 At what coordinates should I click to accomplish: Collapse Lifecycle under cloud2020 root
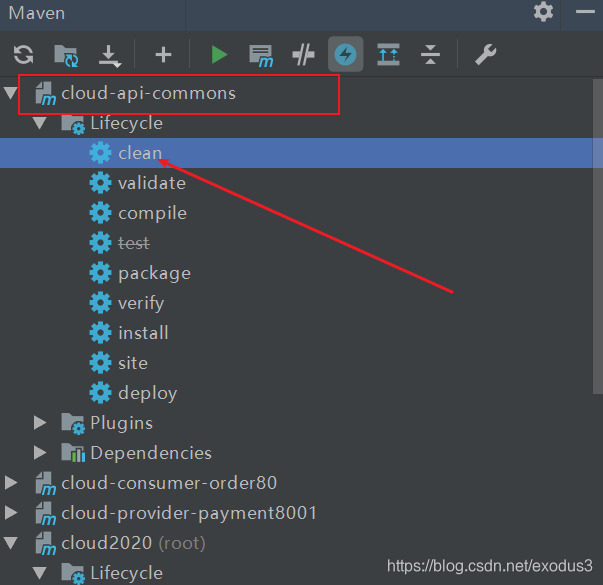pyautogui.click(x=40, y=573)
